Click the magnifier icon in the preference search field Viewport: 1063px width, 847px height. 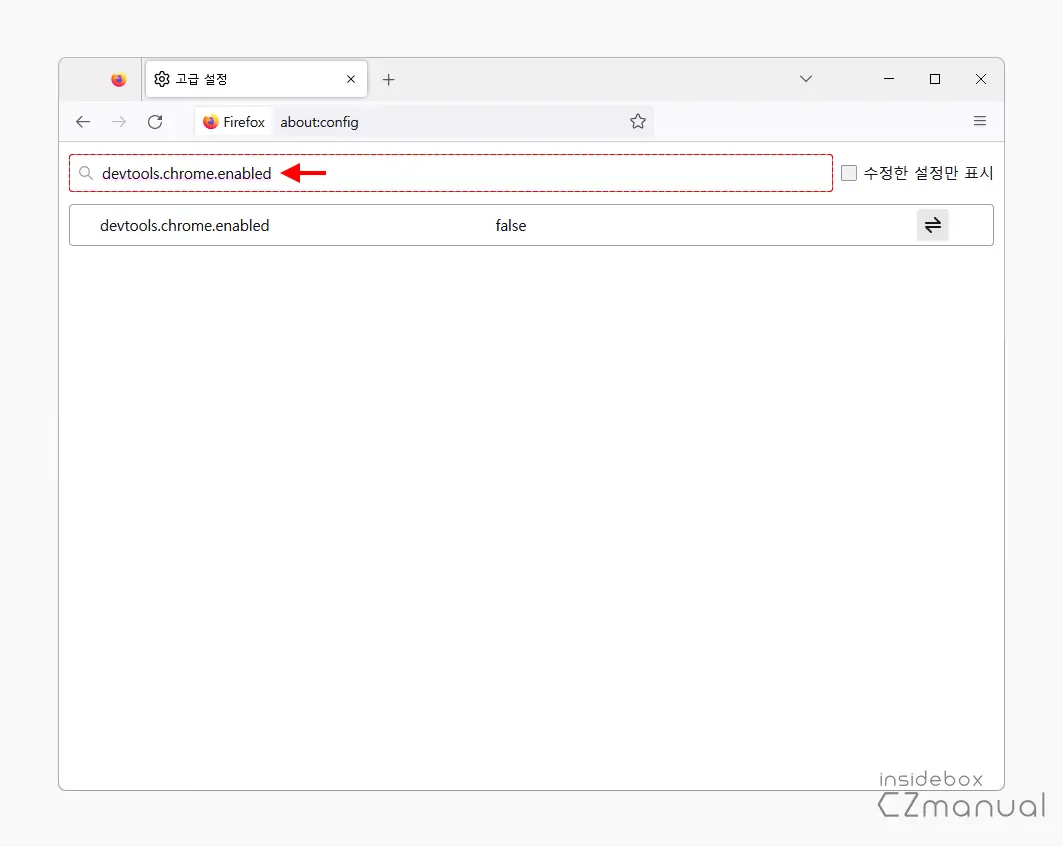point(86,172)
